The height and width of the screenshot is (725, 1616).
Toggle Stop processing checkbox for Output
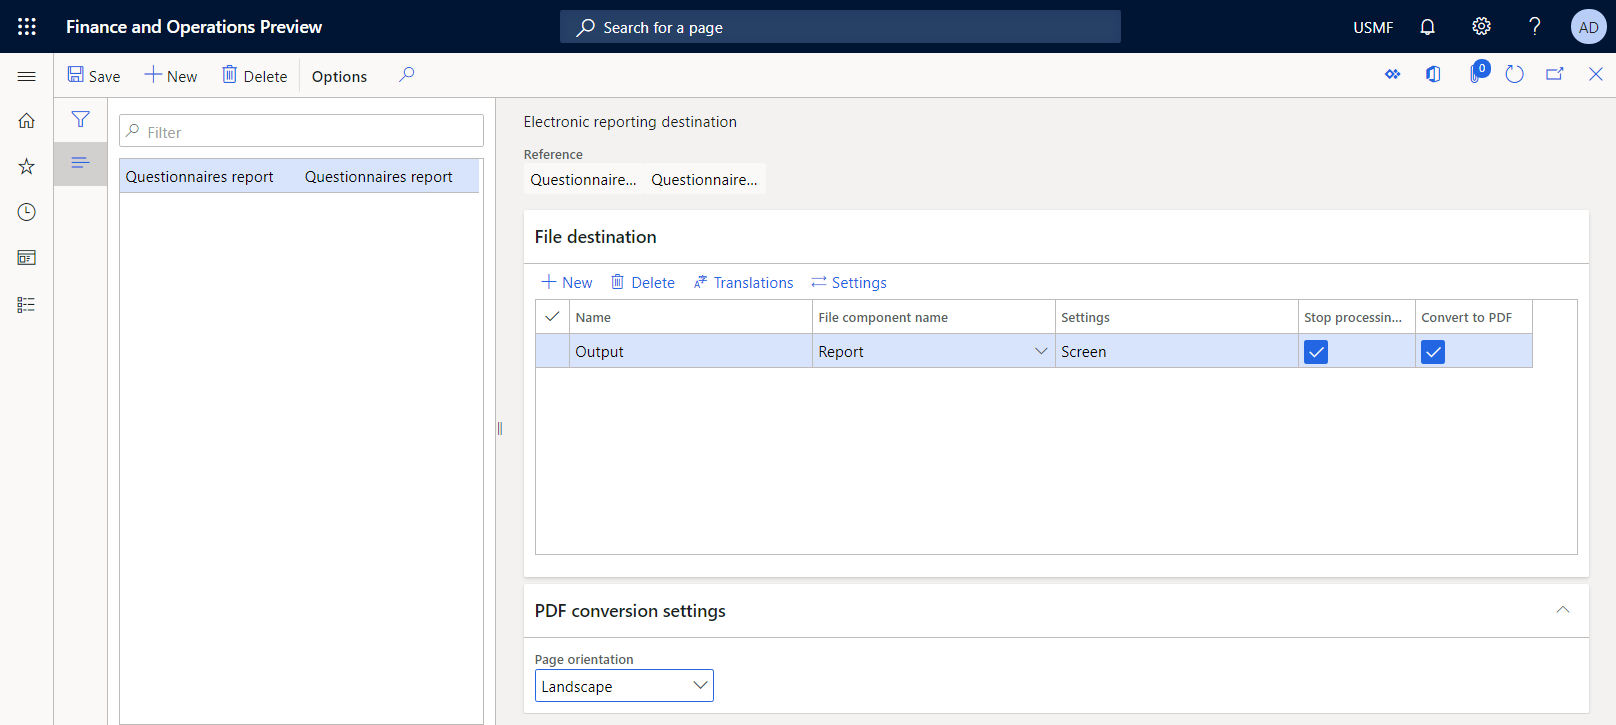pos(1316,352)
